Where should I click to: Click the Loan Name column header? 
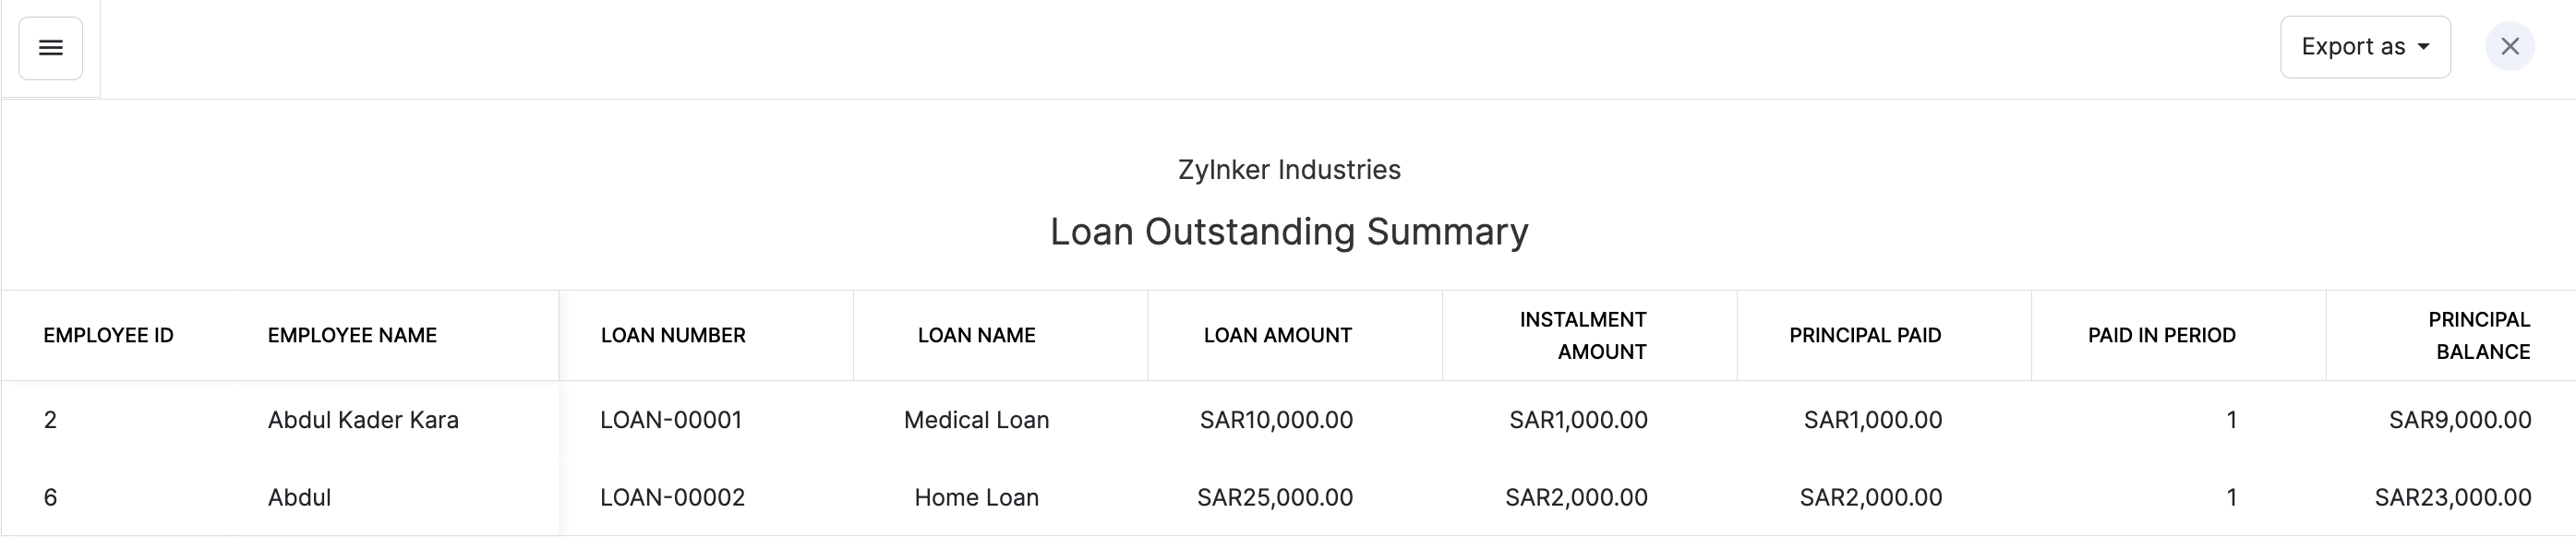point(976,336)
